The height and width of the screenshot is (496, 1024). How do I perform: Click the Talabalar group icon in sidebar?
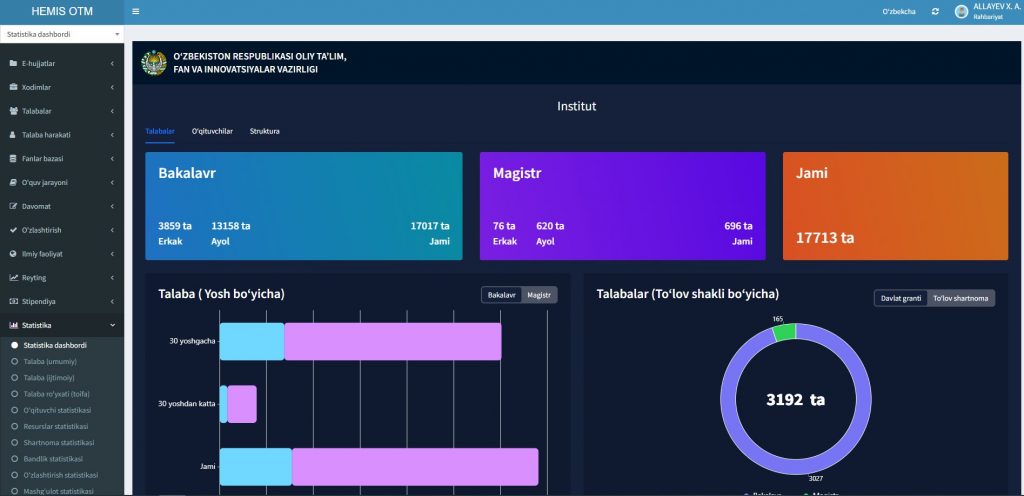tap(13, 111)
